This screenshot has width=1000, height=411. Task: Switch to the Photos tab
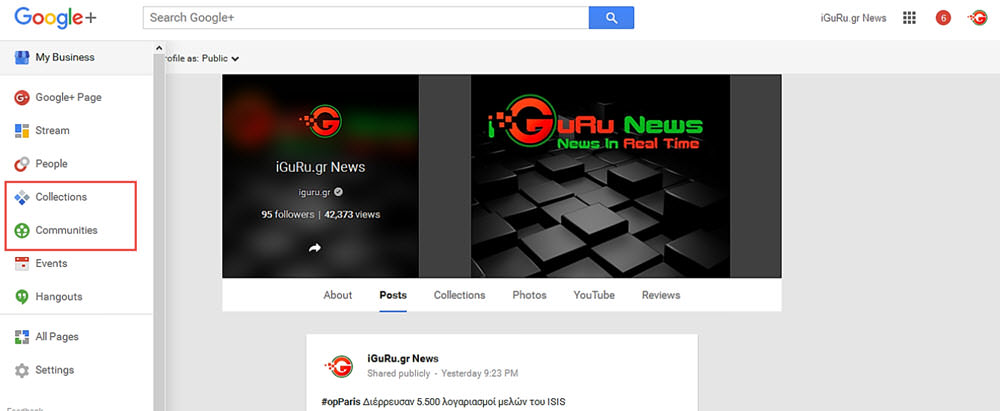pyautogui.click(x=529, y=295)
